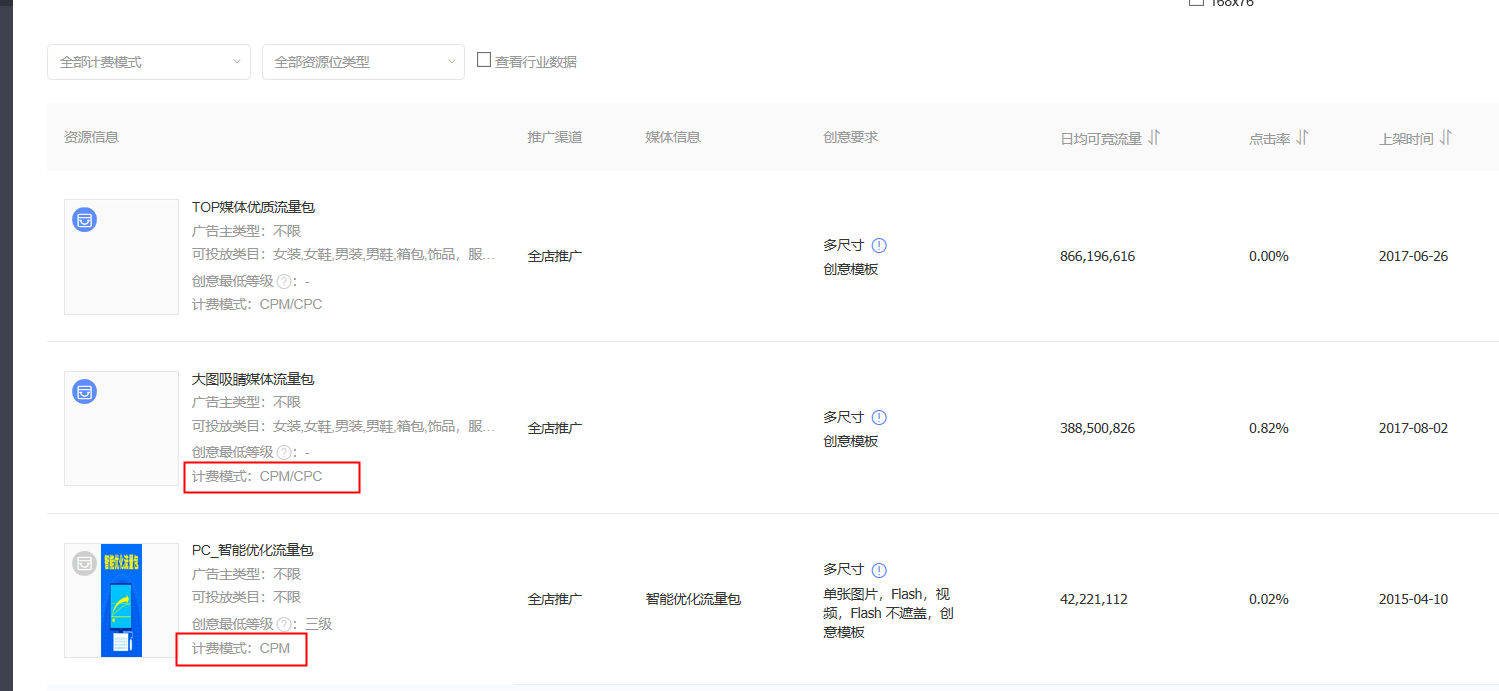This screenshot has width=1499, height=691.
Task: Tick the 查看行业数据 checkbox
Action: [484, 60]
